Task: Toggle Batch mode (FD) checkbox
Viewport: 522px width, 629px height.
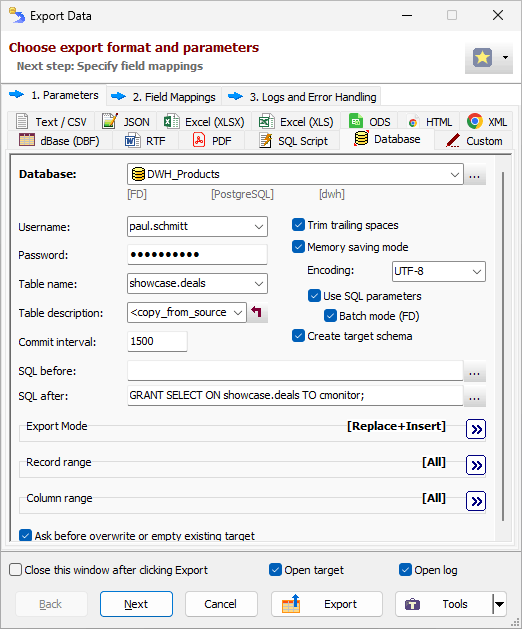Action: (330, 316)
